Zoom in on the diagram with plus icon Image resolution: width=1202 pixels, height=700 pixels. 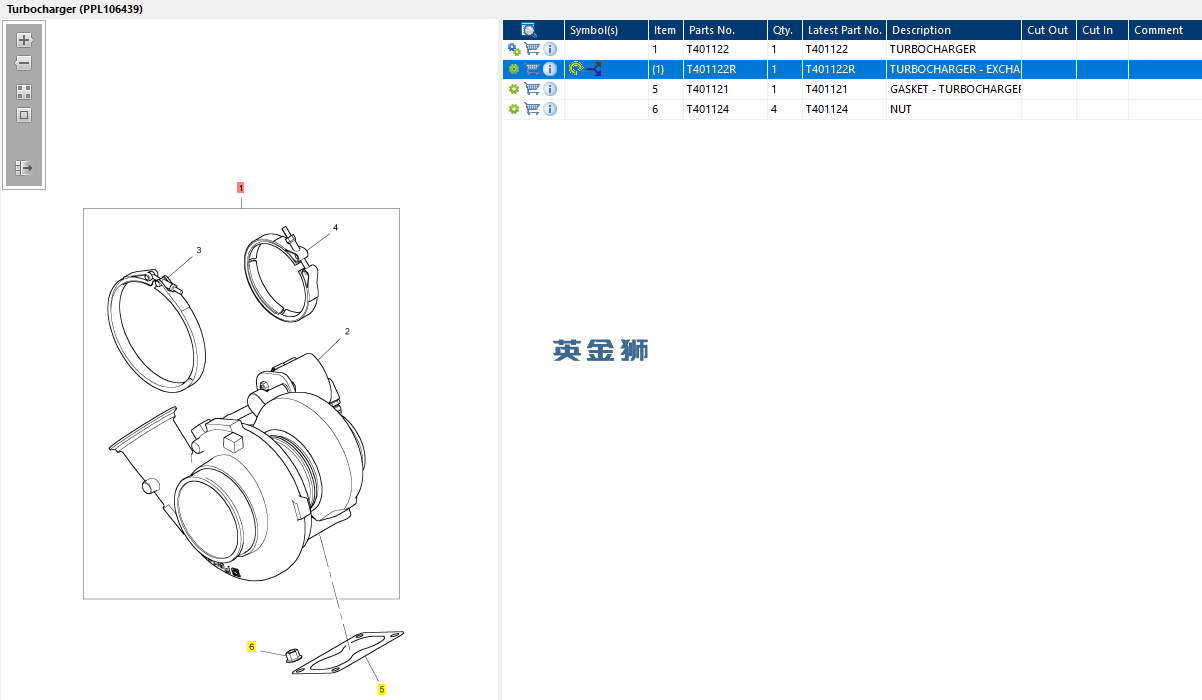tap(25, 40)
